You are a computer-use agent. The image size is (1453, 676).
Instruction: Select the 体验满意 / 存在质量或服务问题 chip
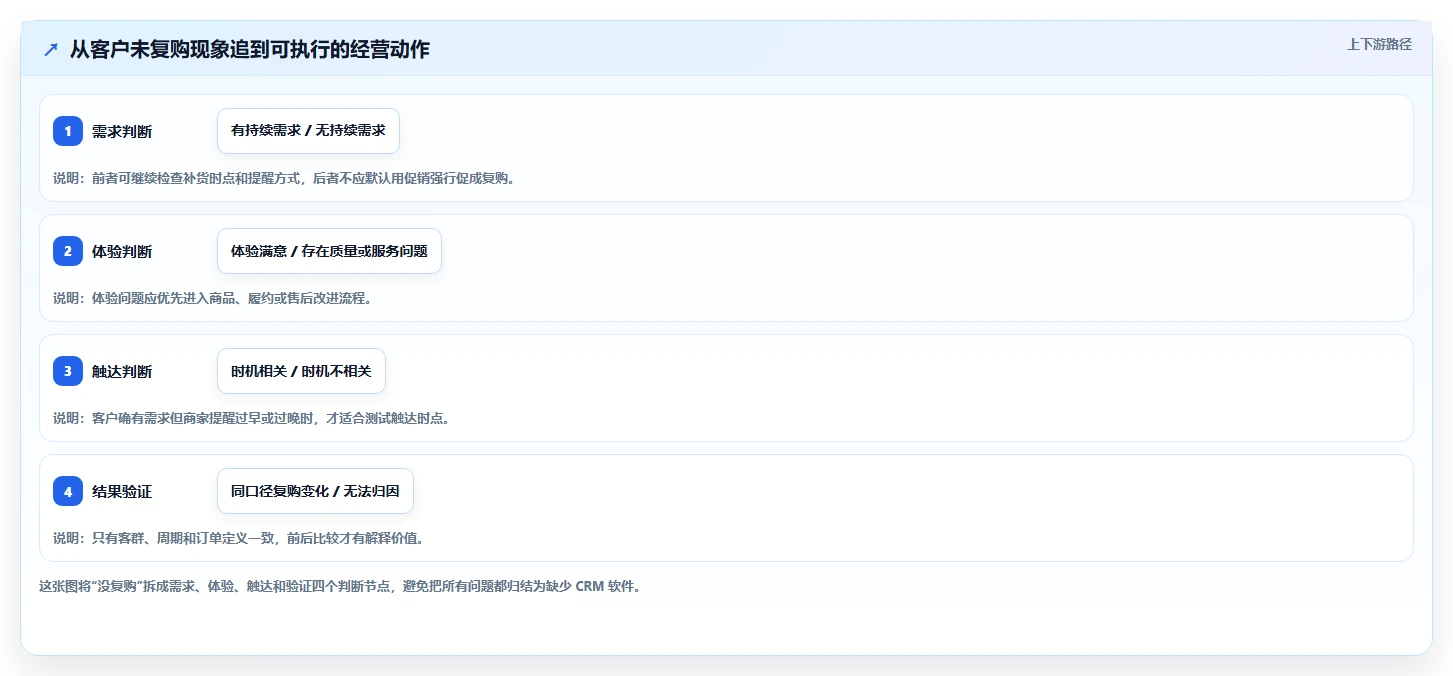click(329, 251)
